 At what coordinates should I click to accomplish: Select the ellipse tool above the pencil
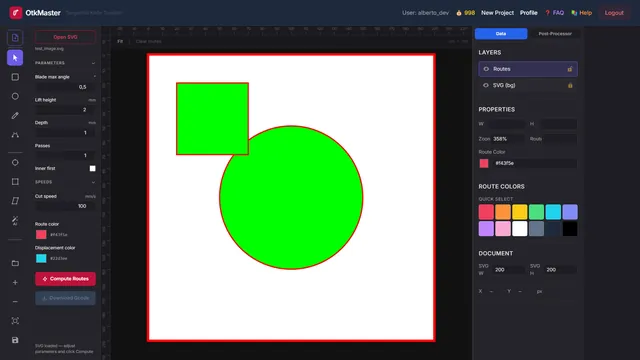click(15, 96)
